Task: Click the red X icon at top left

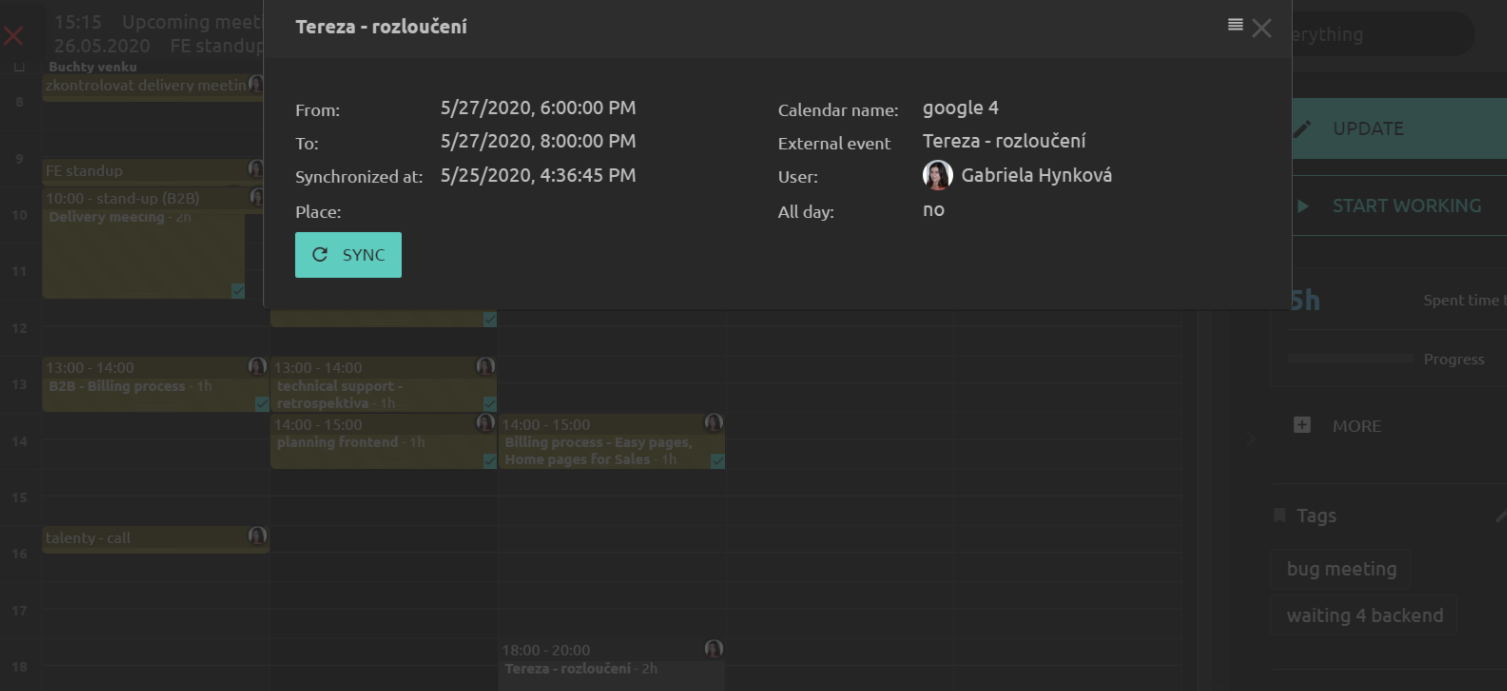Action: click(x=14, y=37)
